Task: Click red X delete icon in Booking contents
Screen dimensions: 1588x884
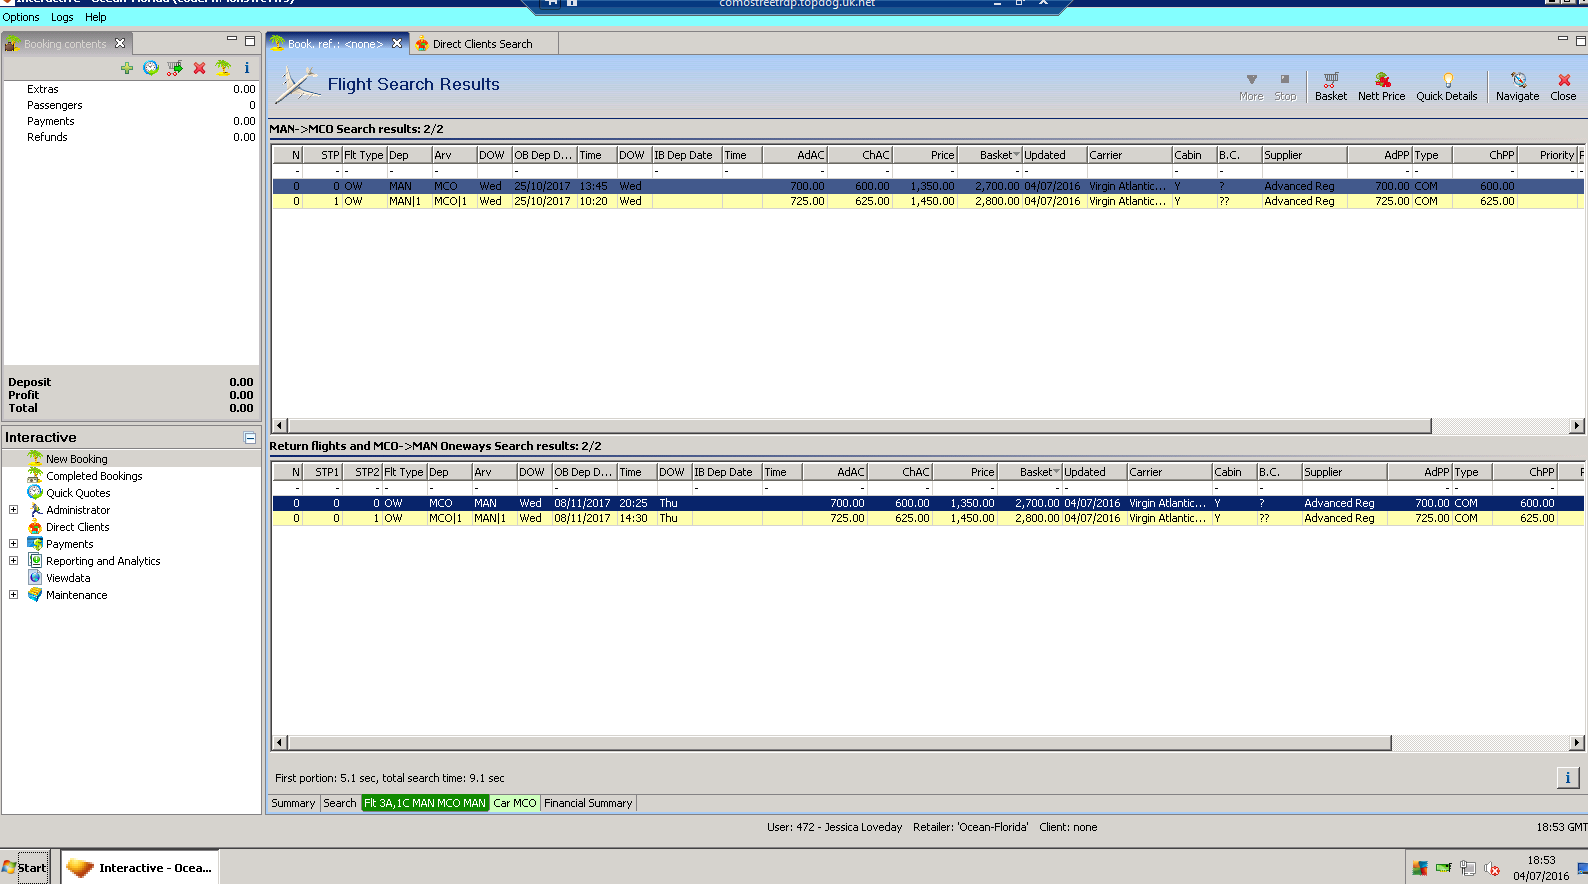Action: 199,68
